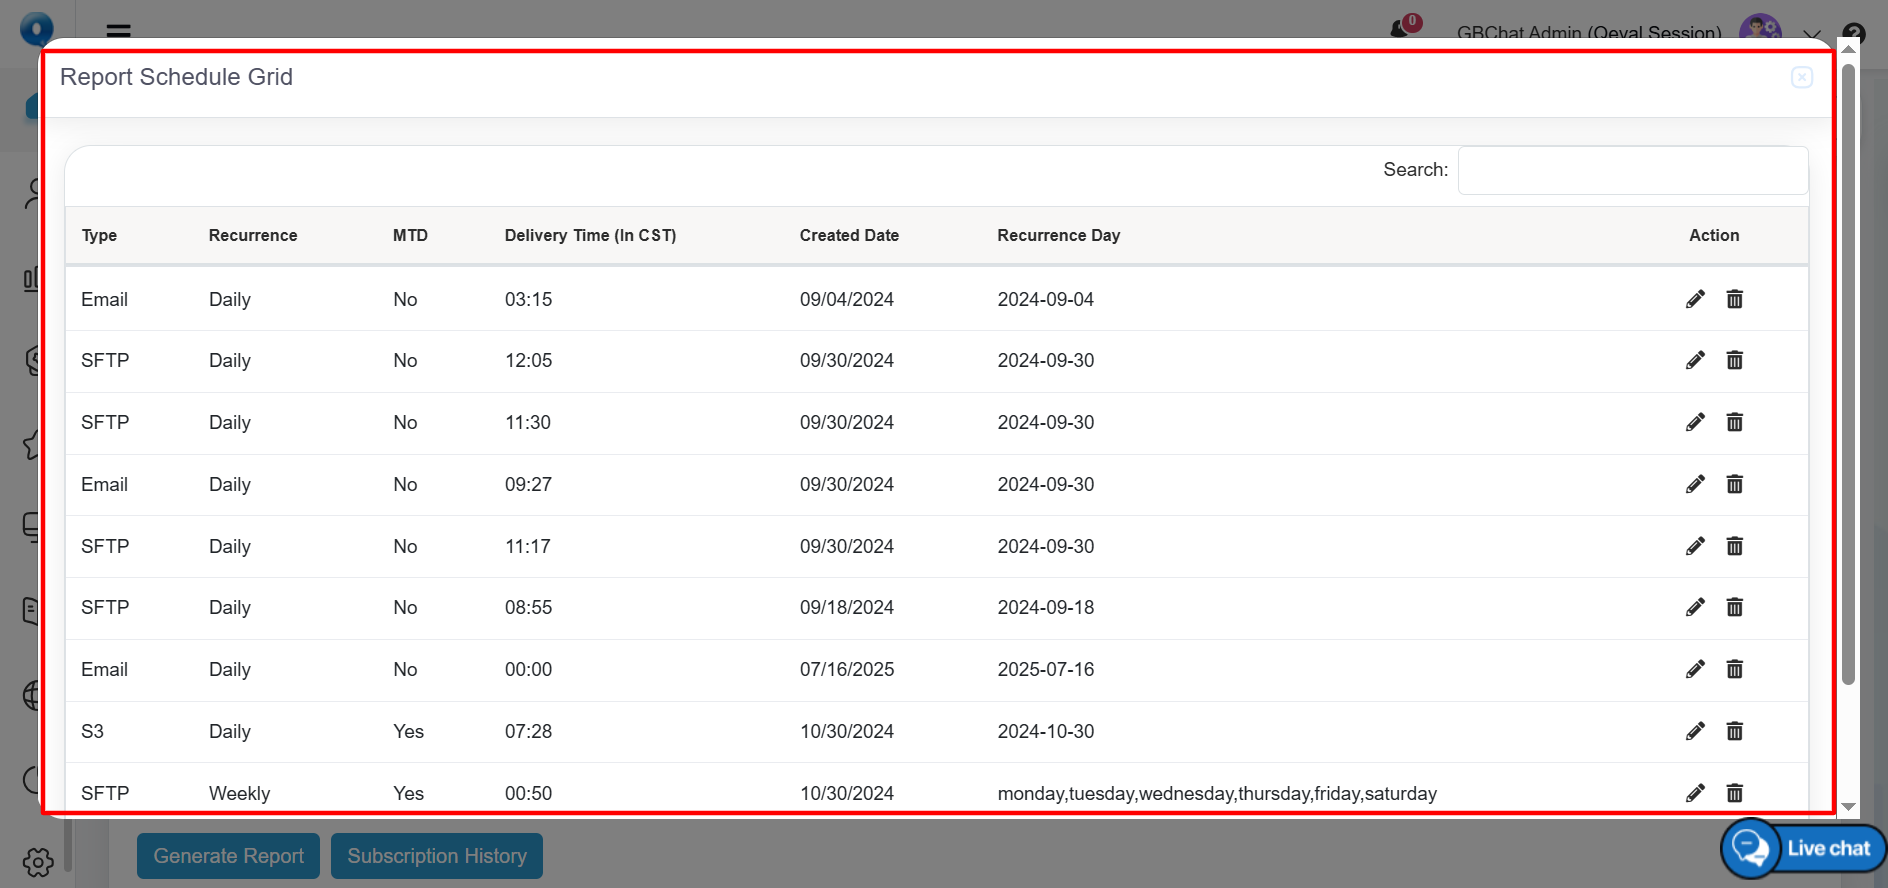Delete the SFTP 08:55 schedule

pos(1735,607)
